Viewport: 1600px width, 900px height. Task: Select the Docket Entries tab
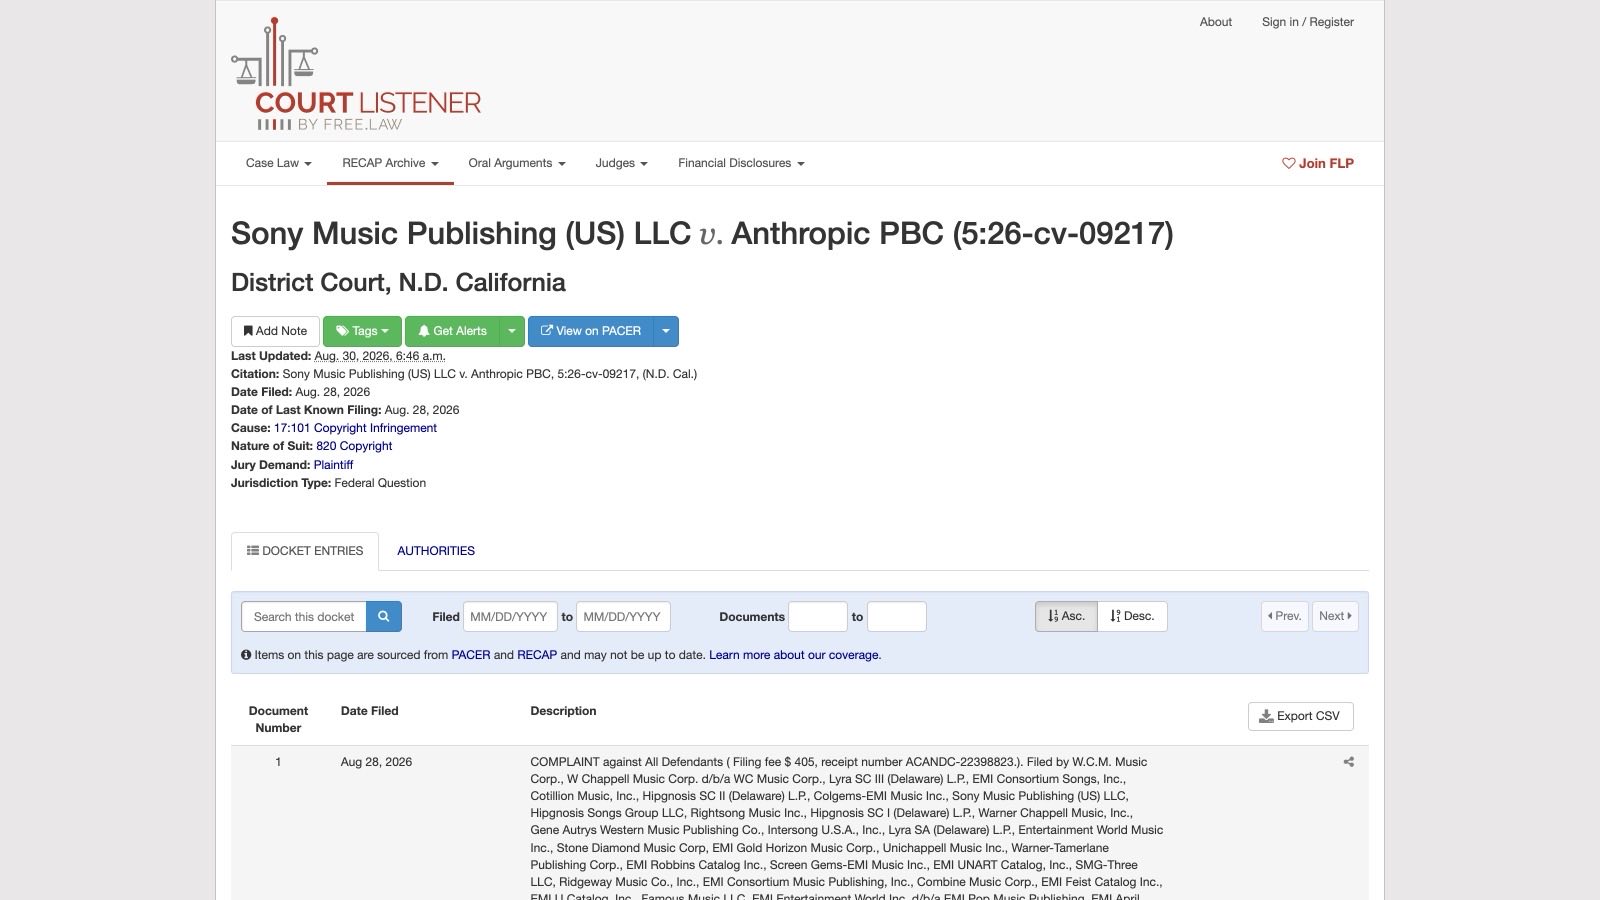click(305, 551)
